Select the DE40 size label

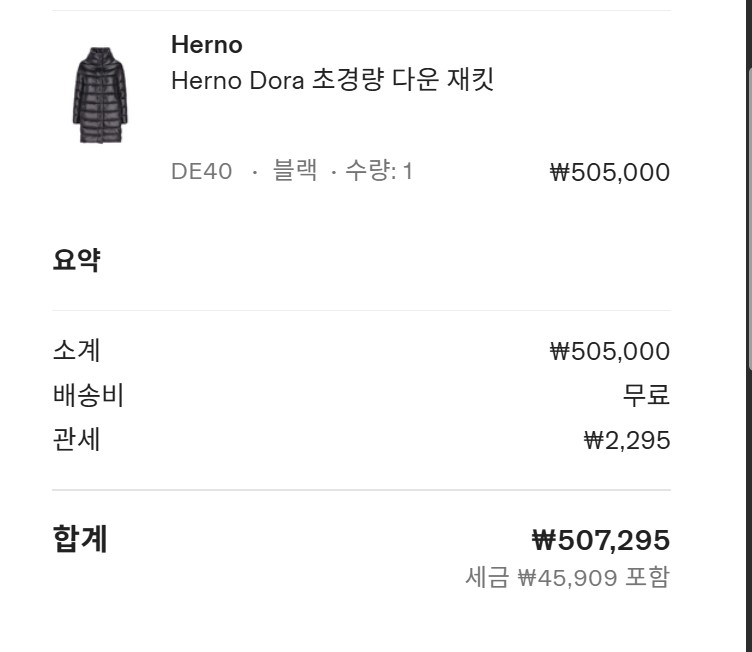pos(201,172)
